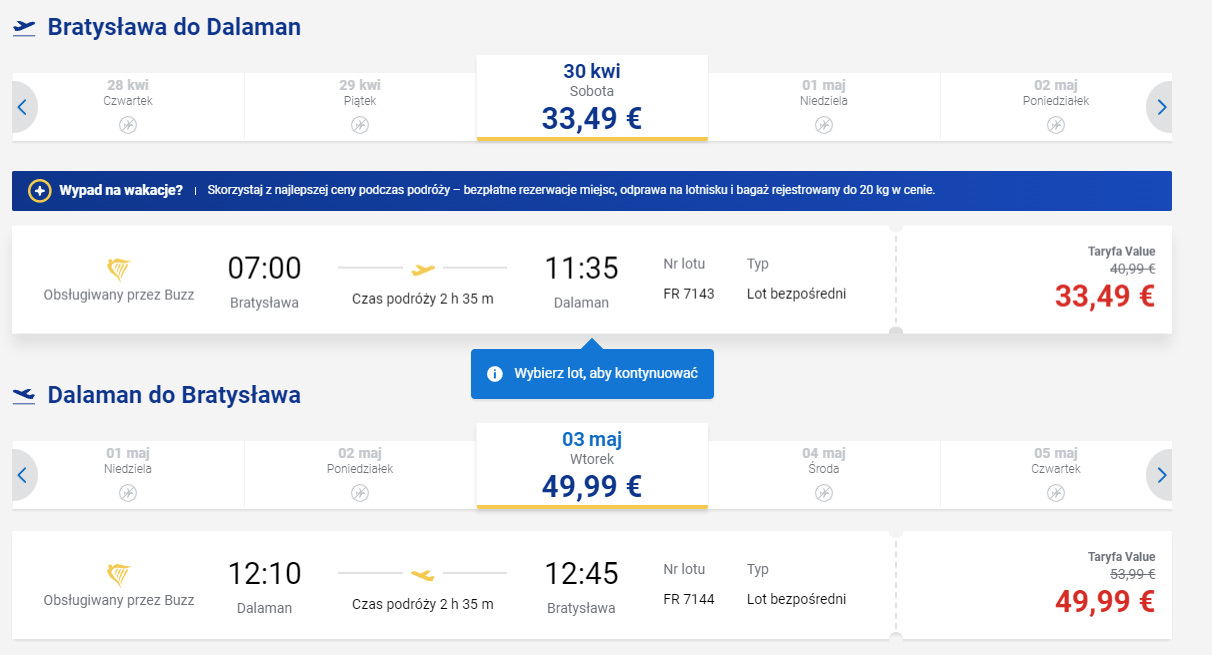Click the Buzz airline logo on 12:10 flight
The width and height of the screenshot is (1212, 655).
pos(119,574)
